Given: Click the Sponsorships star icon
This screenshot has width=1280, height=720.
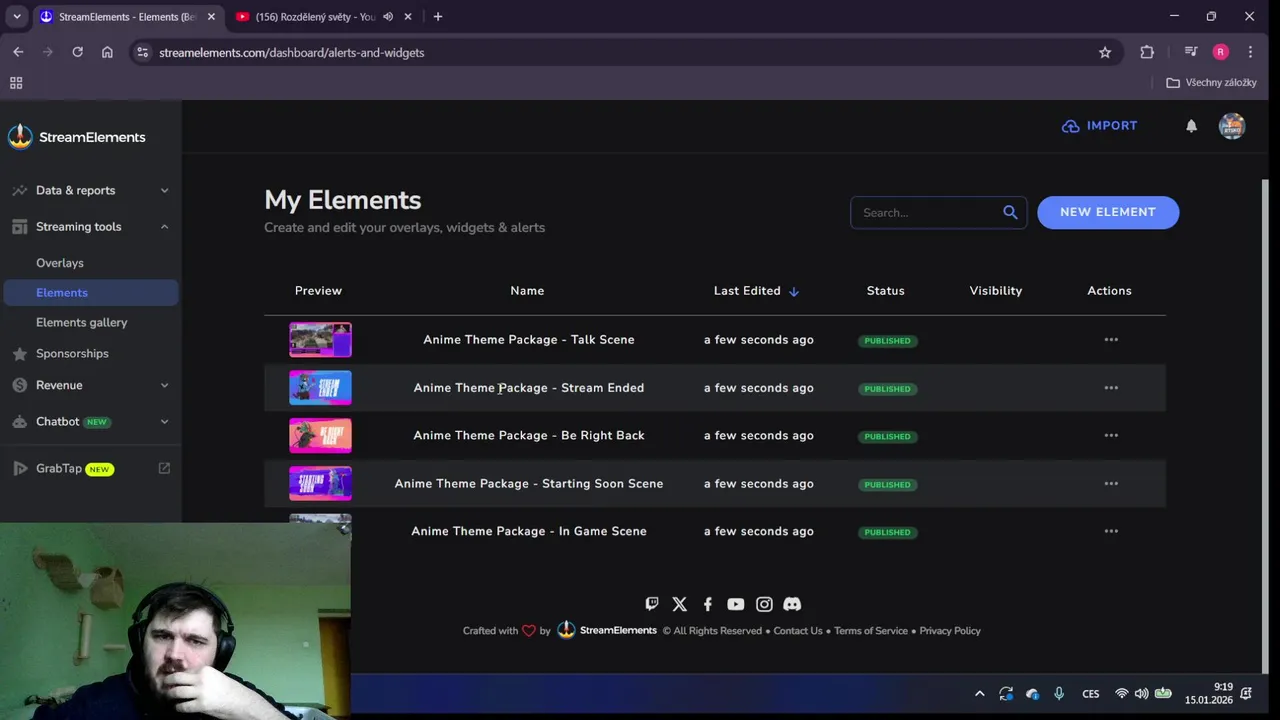Looking at the screenshot, I should click(19, 354).
